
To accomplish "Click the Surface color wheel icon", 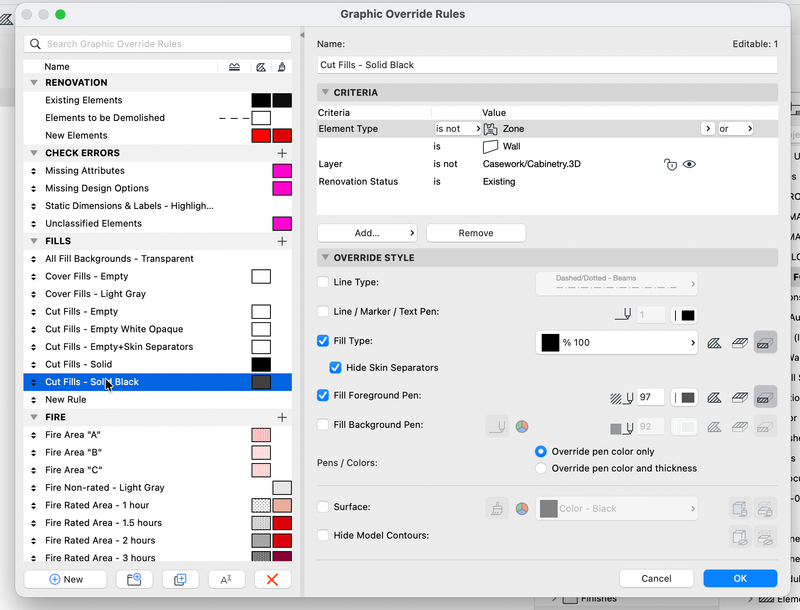I will 522,509.
